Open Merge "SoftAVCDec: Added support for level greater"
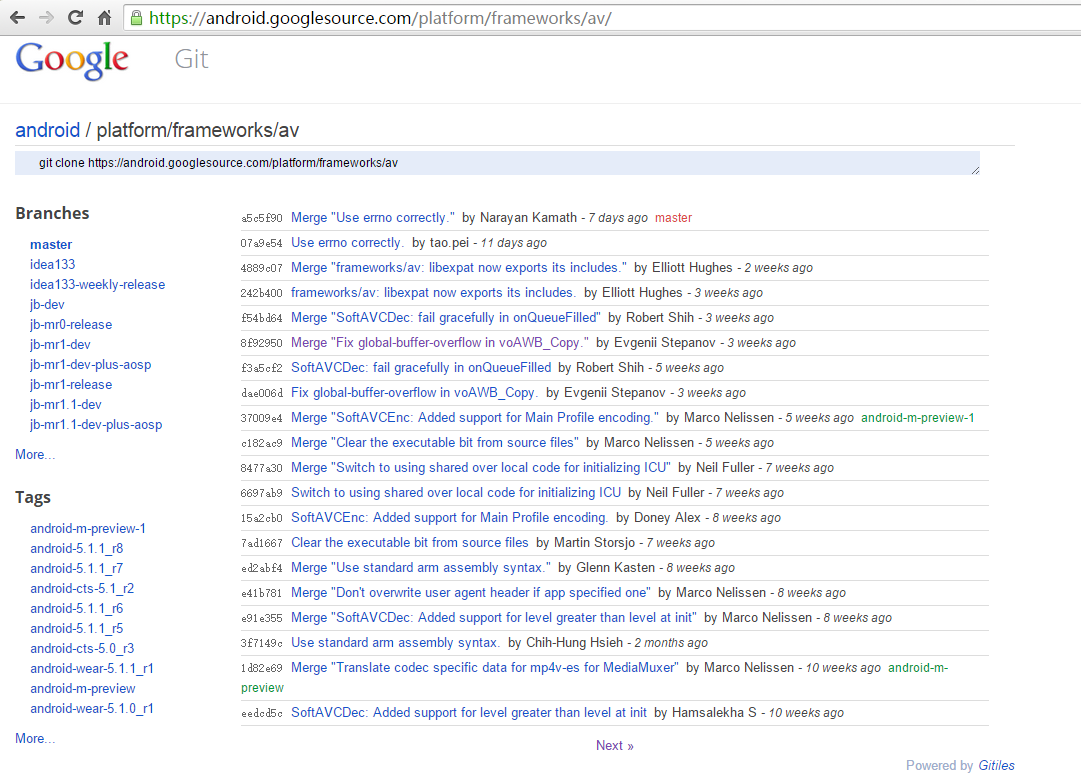Screen dimensions: 1081x780 pyautogui.click(x=494, y=617)
